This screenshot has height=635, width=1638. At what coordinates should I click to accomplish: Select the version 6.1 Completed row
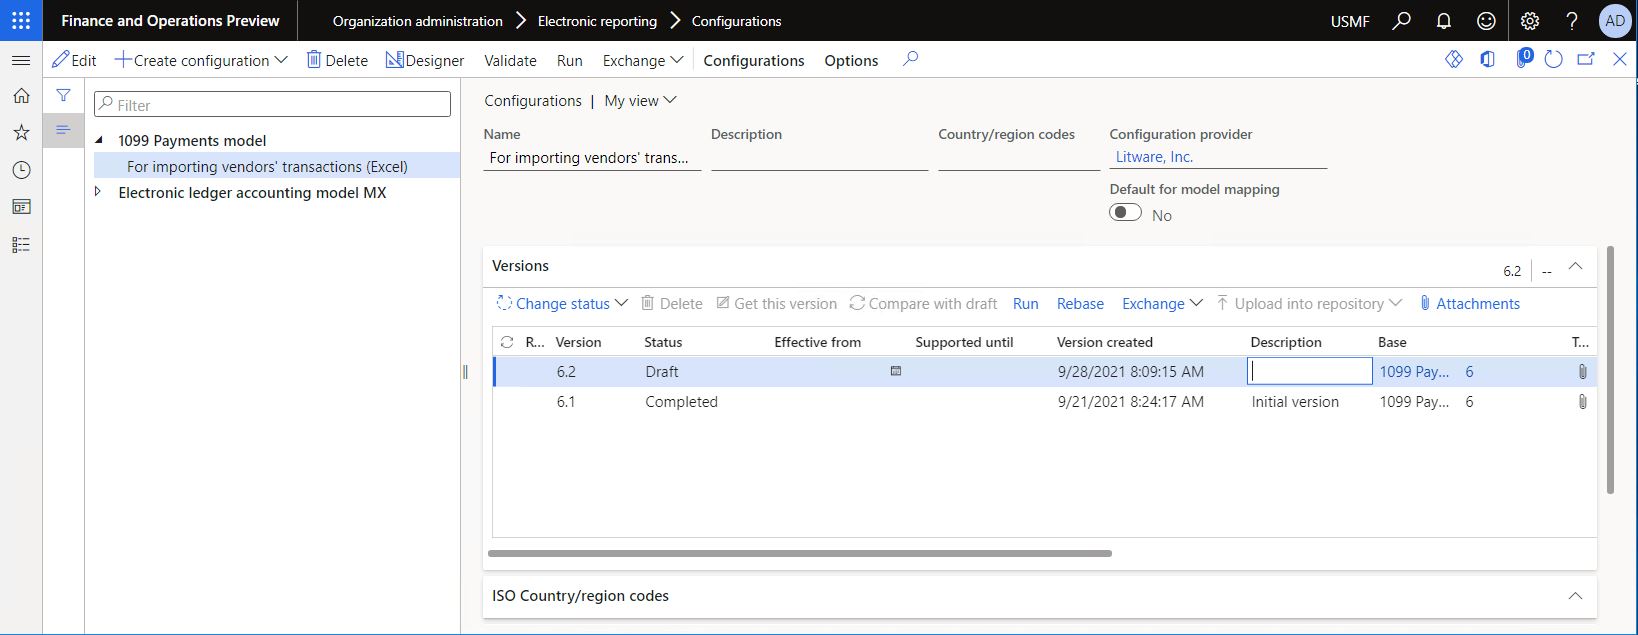[1044, 402]
